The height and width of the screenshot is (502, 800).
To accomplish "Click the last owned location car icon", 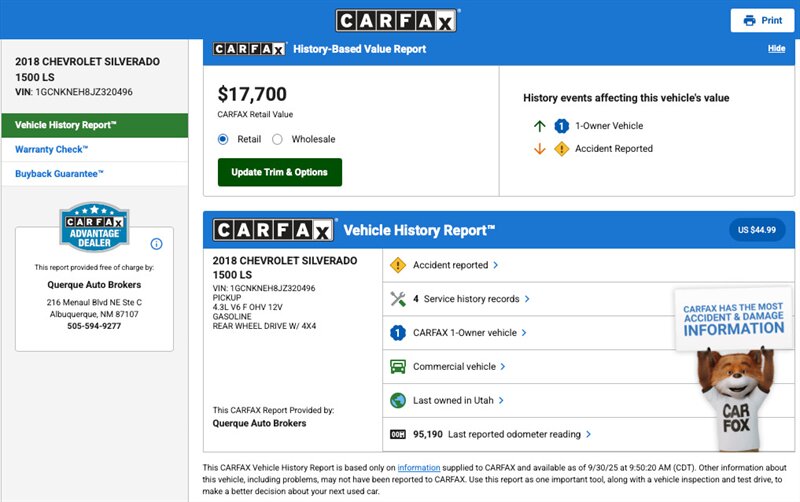I will click(x=397, y=401).
